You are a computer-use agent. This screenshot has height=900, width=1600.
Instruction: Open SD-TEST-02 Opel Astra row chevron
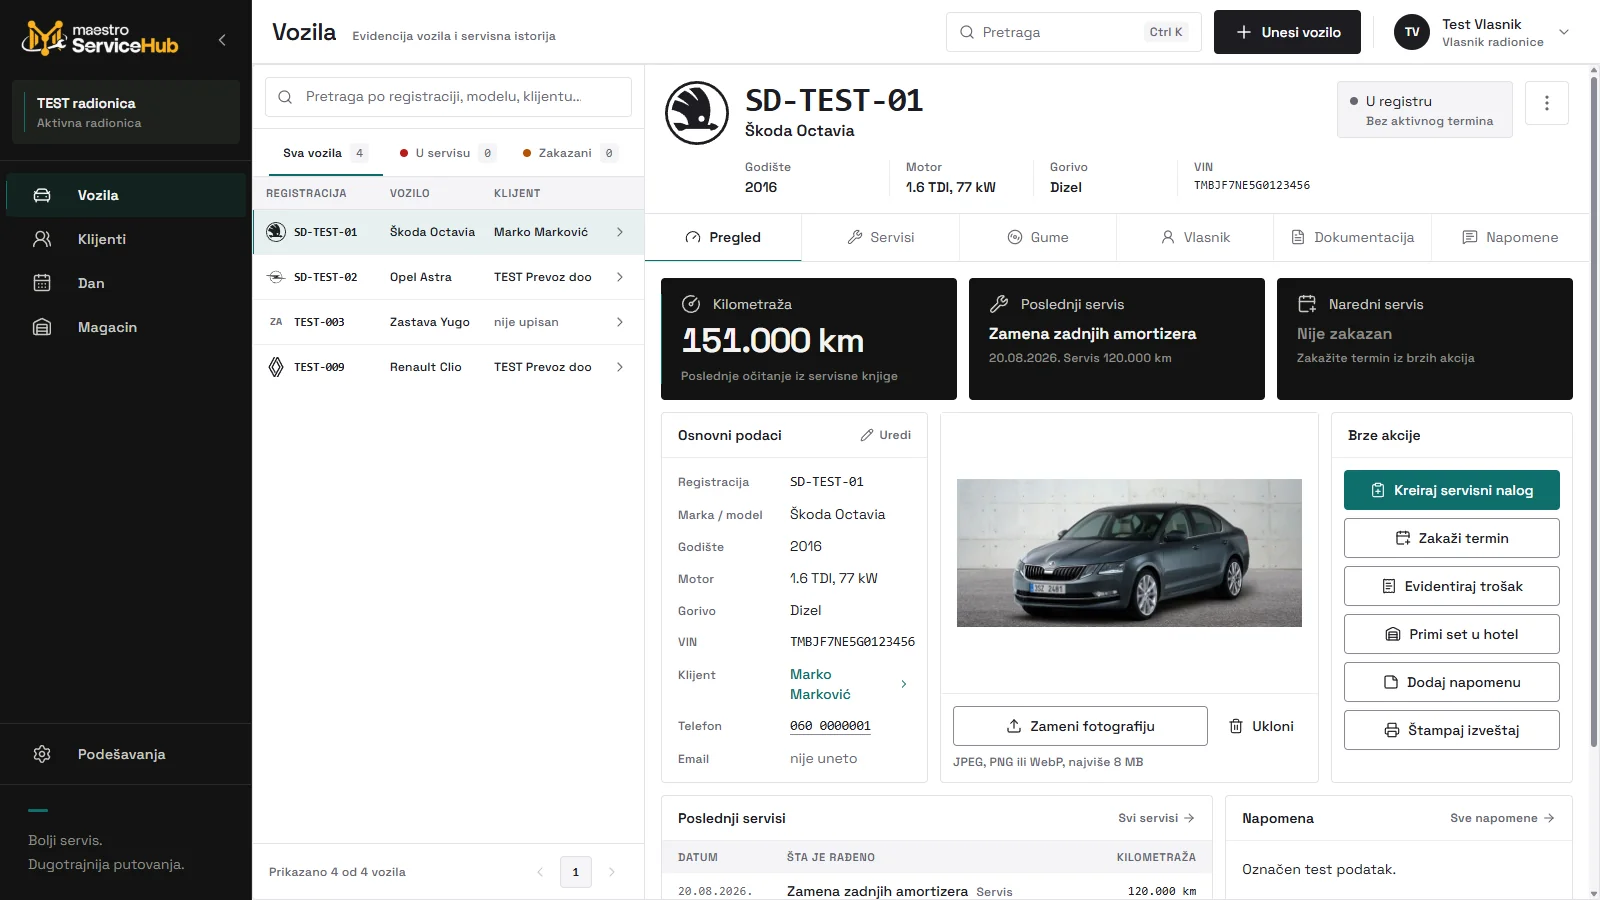[x=620, y=277]
